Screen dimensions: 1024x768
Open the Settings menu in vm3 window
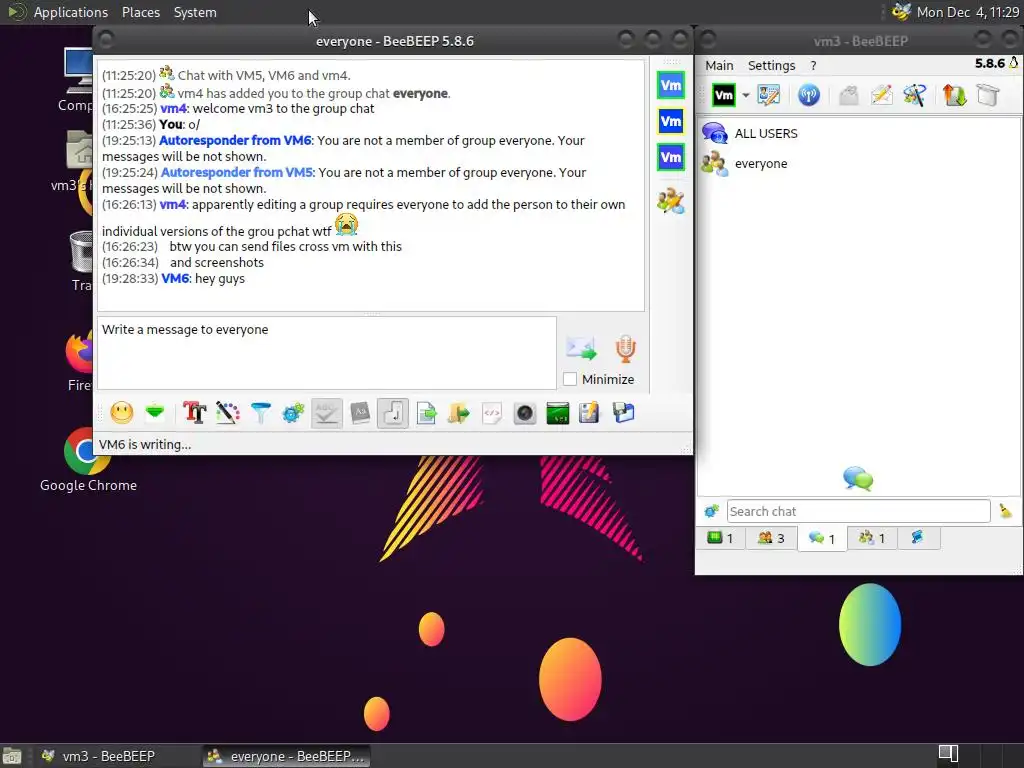tap(771, 65)
